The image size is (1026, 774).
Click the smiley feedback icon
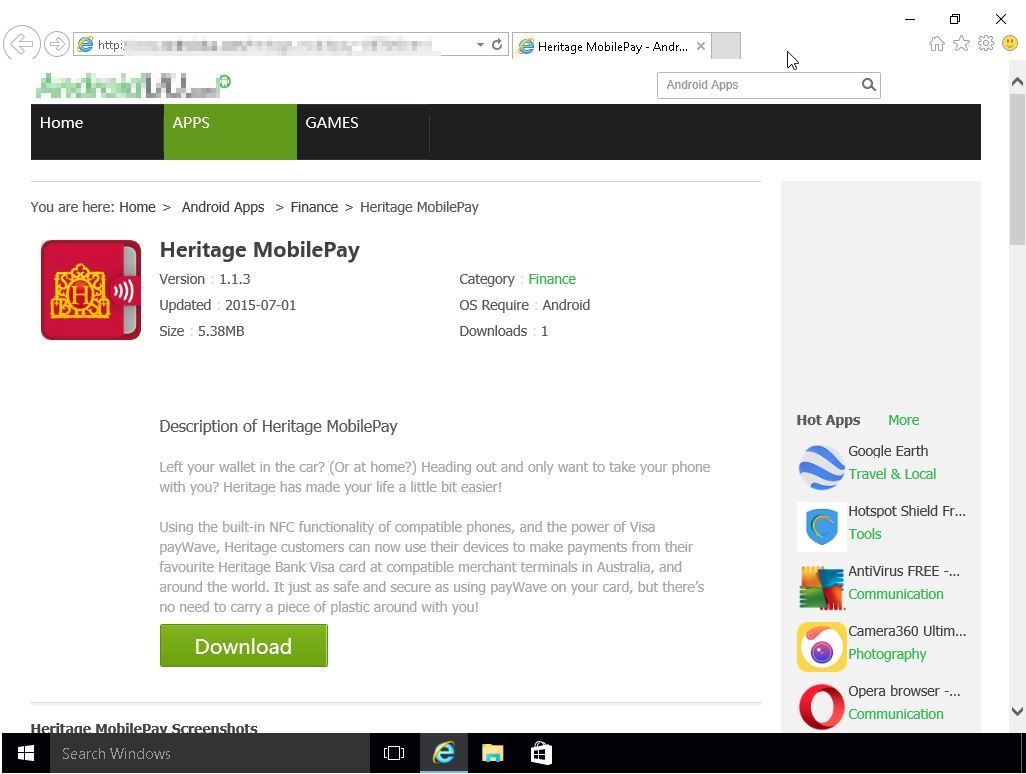1010,44
